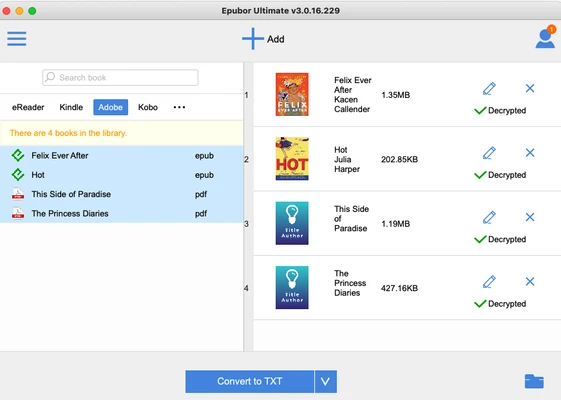The width and height of the screenshot is (561, 400).
Task: Edit metadata for The Princess Diaries
Action: click(489, 282)
